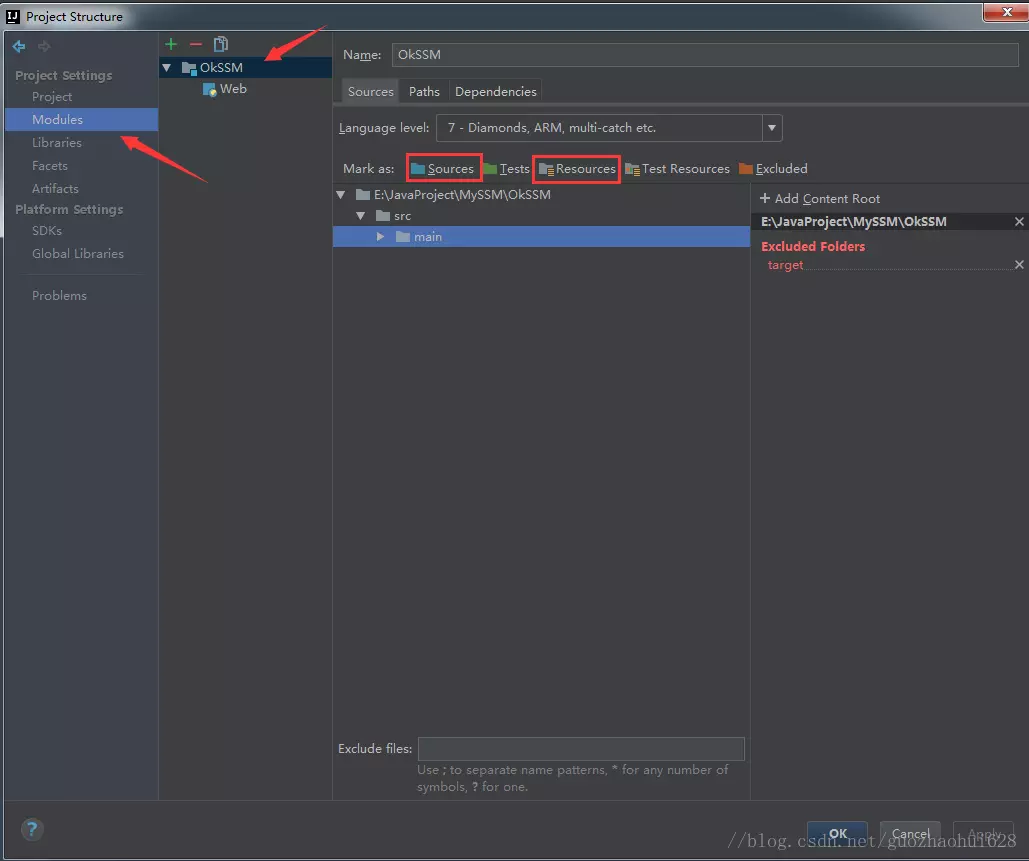Copy the selected module
Viewport: 1029px width, 861px height.
coord(220,44)
